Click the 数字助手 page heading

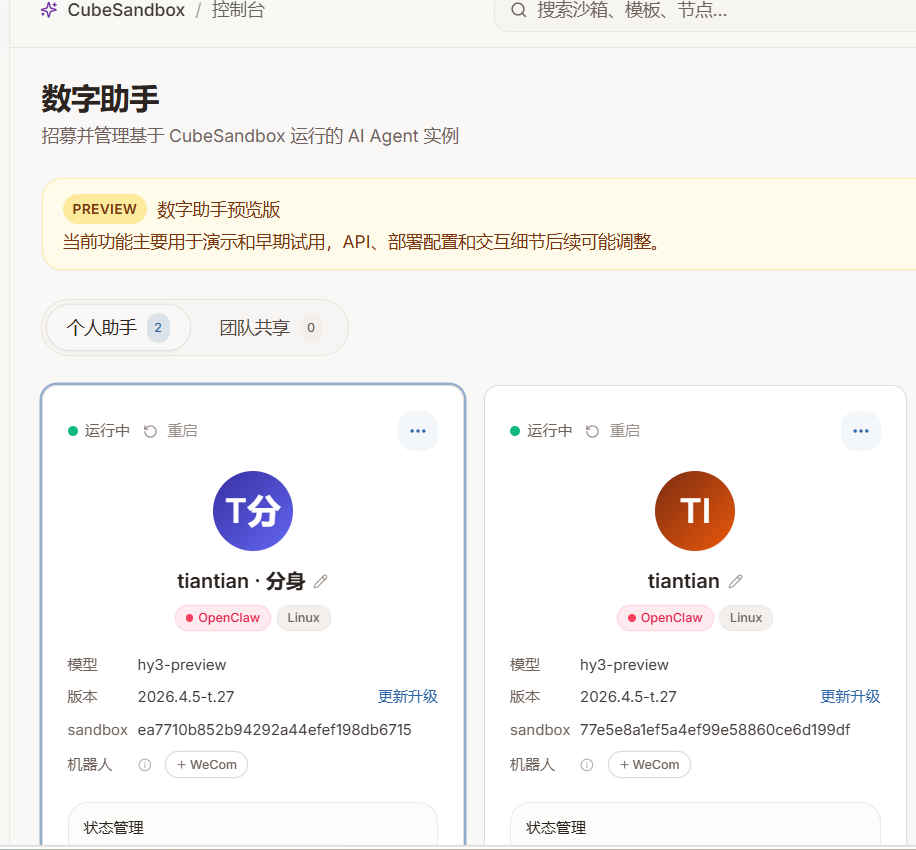tap(100, 98)
